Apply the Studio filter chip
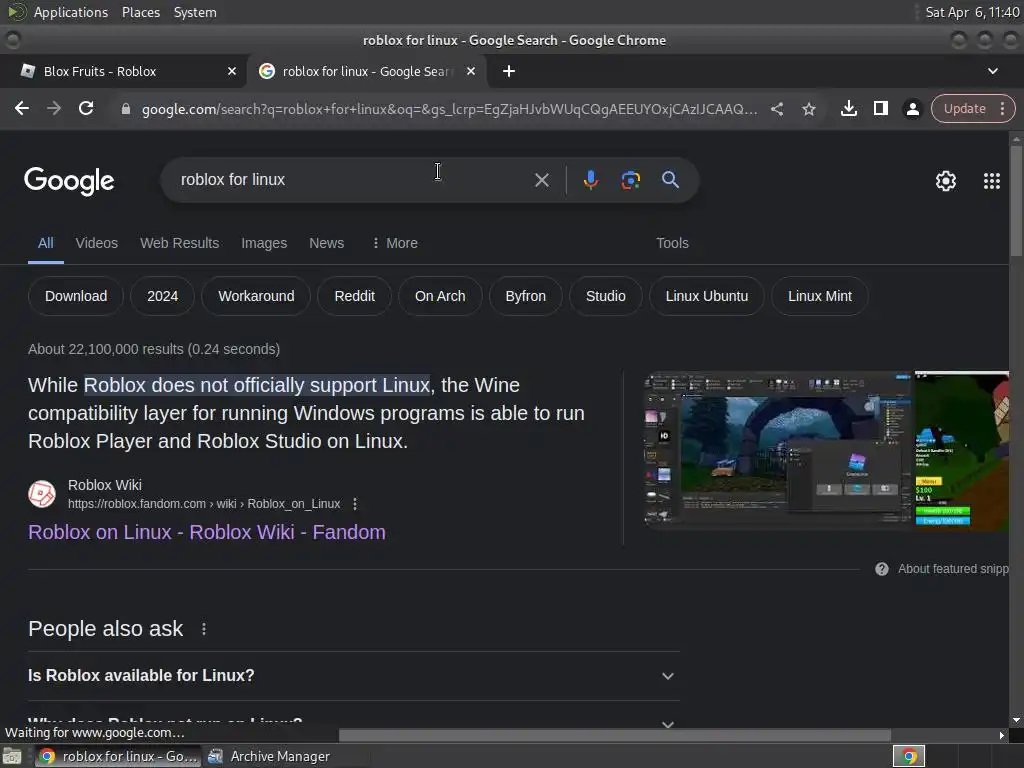 [x=605, y=296]
